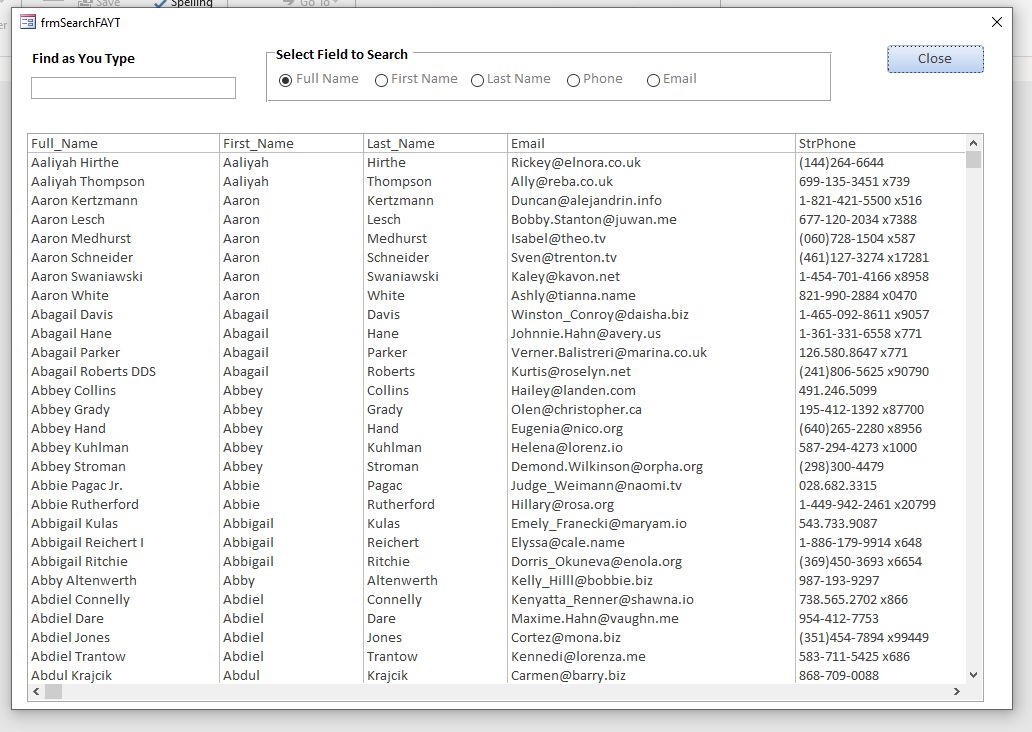Click the Find as You Type text box
Viewport: 1032px width, 732px height.
(x=133, y=88)
